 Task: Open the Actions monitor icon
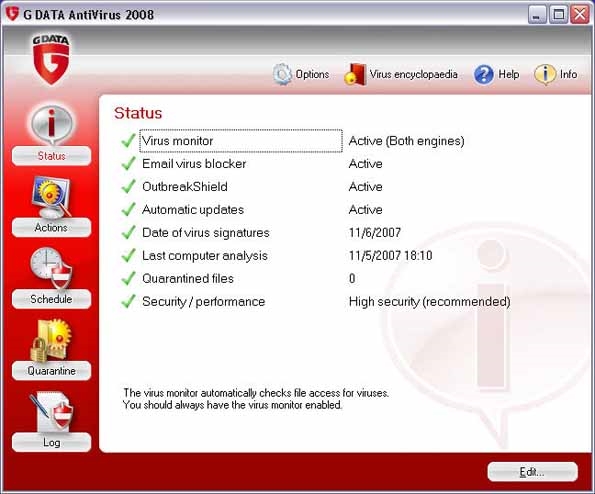click(x=51, y=197)
